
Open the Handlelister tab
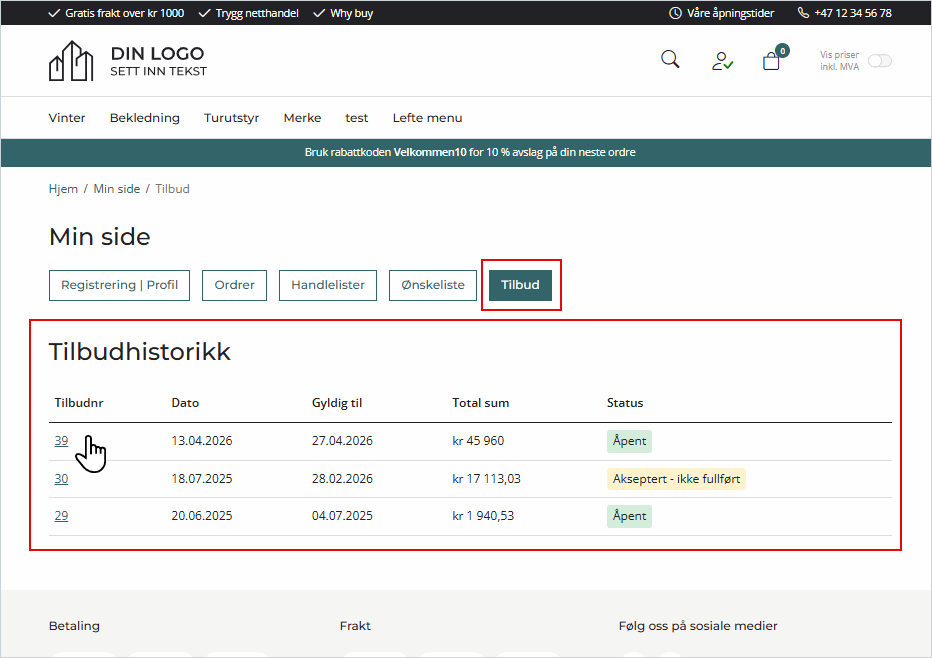[x=328, y=285]
